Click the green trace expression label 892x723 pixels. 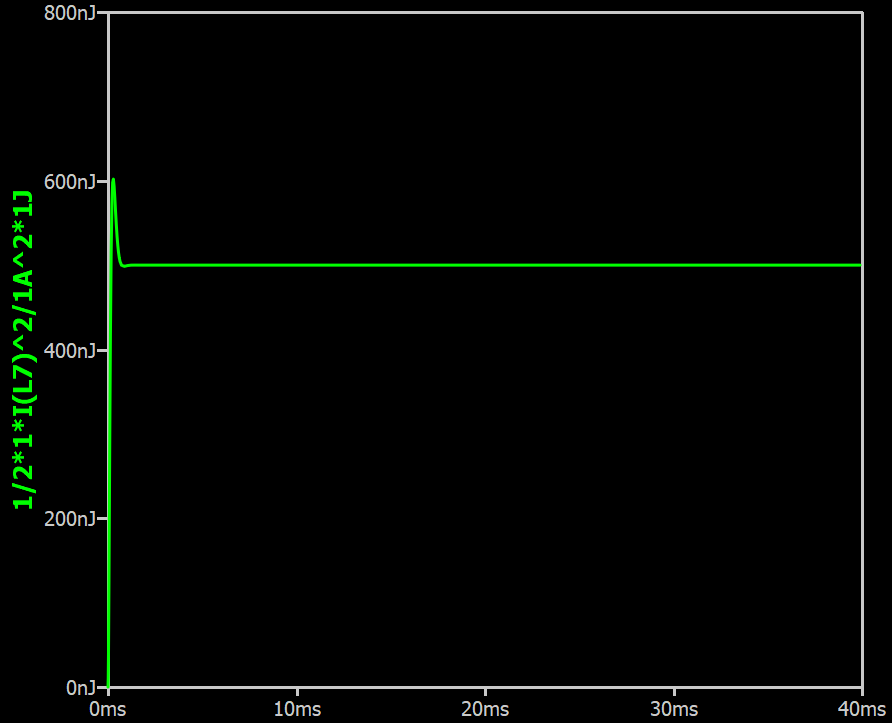click(x=23, y=350)
